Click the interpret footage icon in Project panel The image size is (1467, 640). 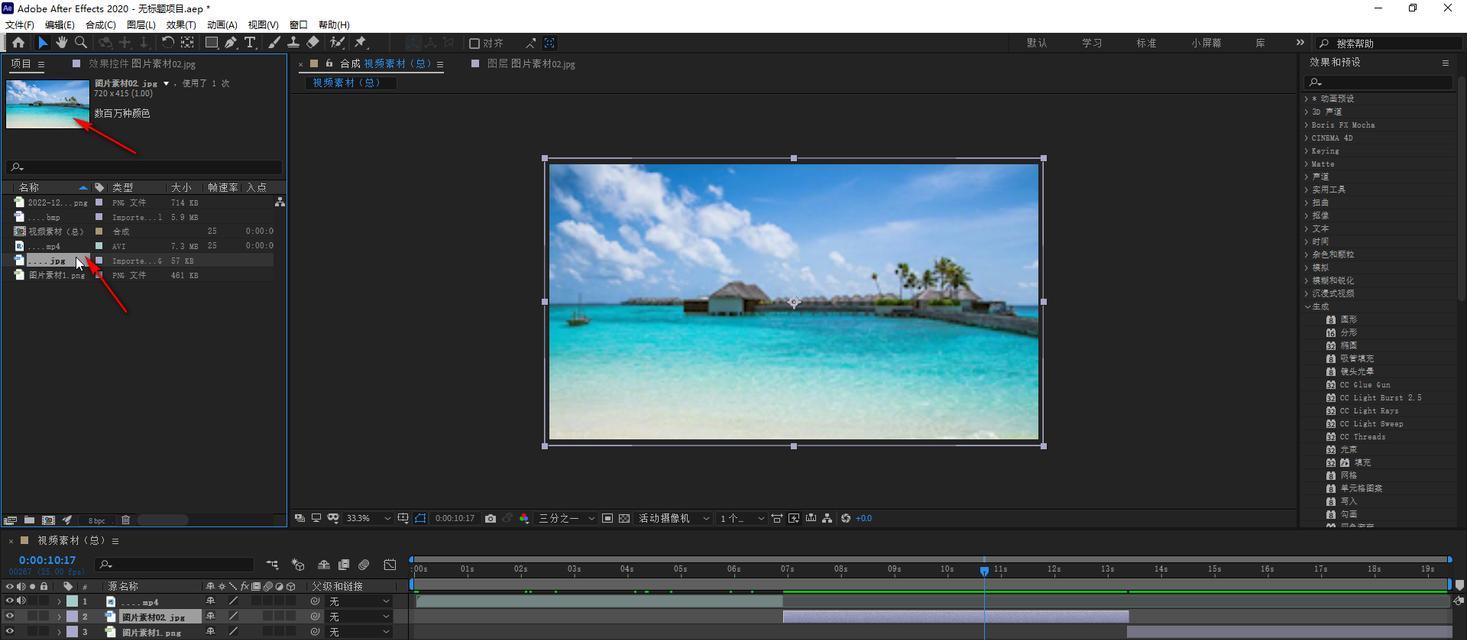pos(11,520)
